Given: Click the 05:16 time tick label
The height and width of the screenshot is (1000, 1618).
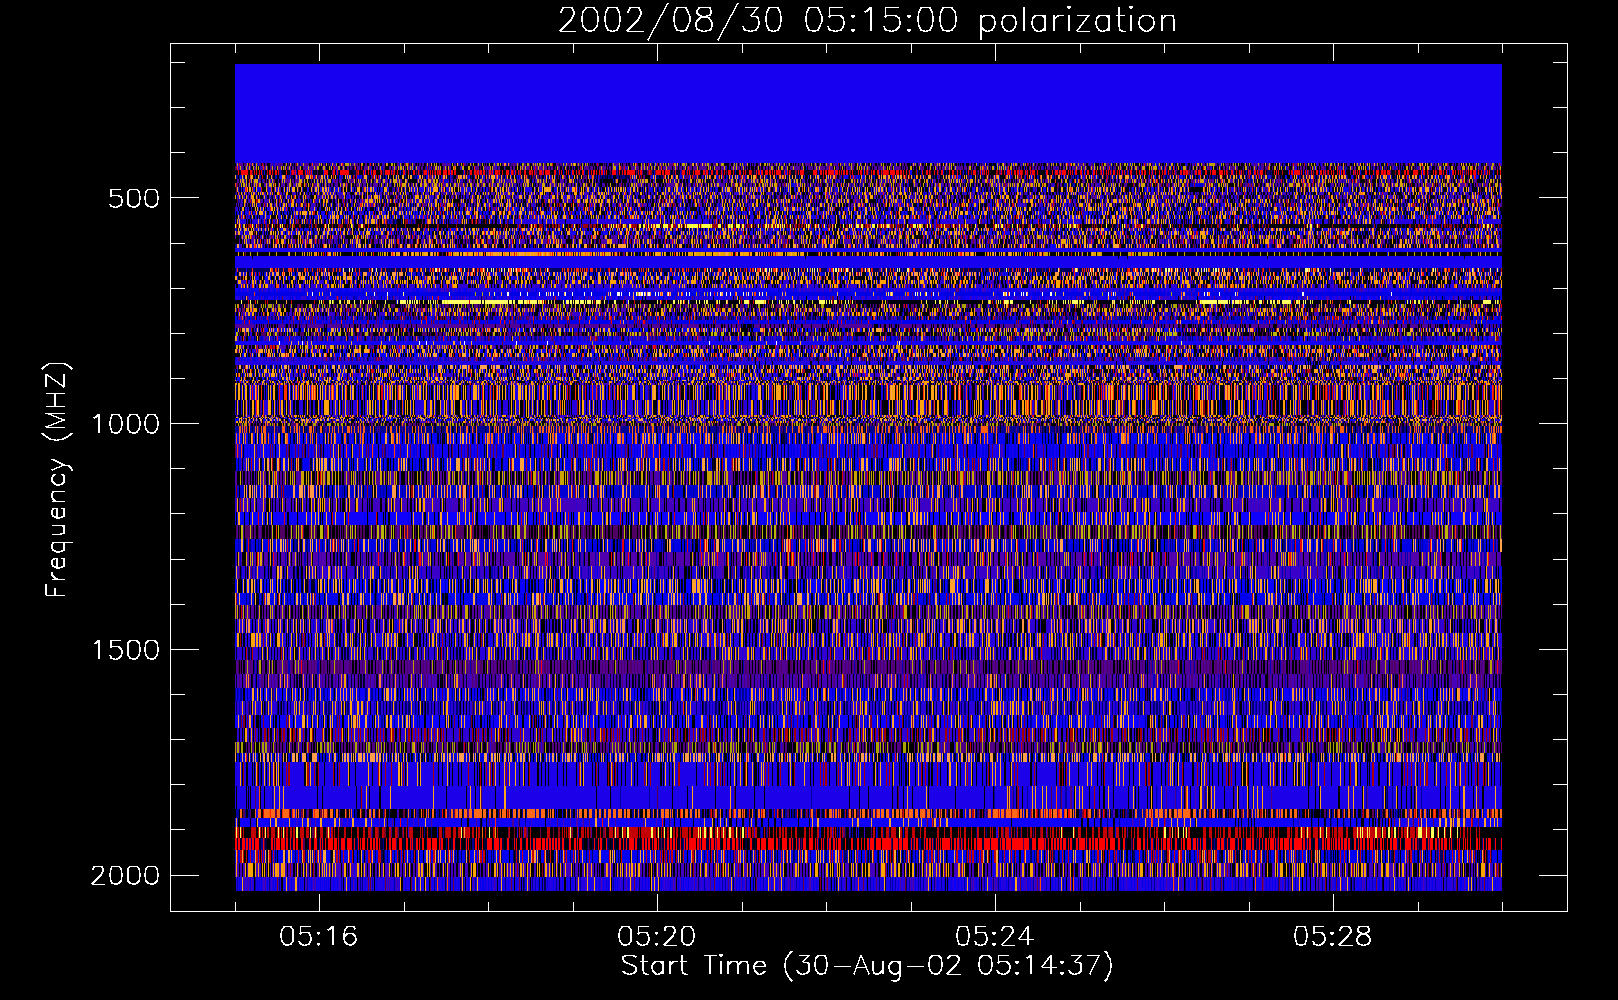Looking at the screenshot, I should (319, 937).
